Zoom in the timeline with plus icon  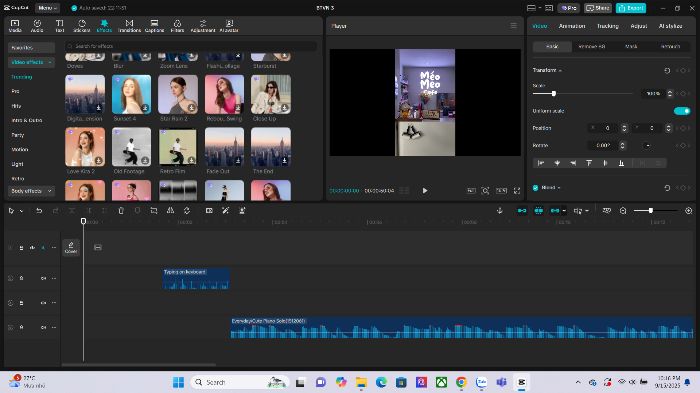click(688, 210)
